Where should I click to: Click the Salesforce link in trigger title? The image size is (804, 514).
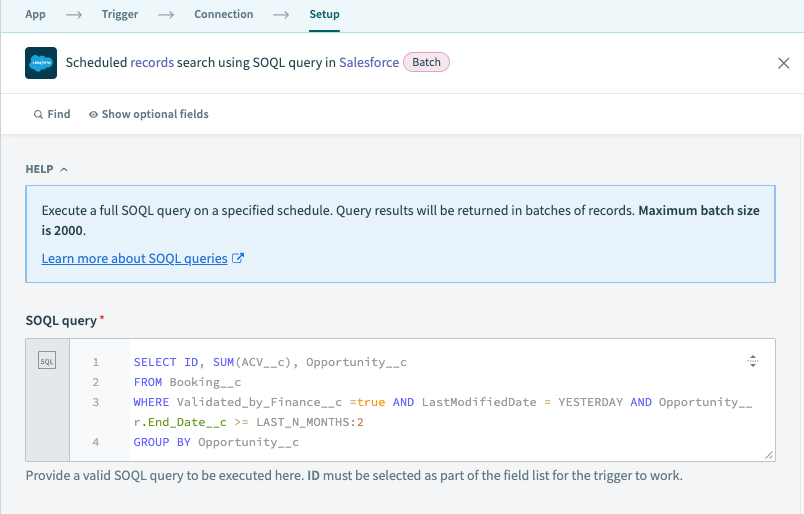click(x=369, y=63)
